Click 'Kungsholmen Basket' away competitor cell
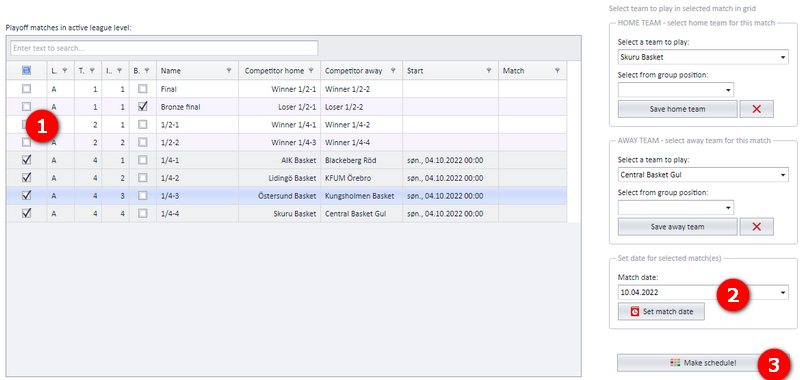800x380 pixels. [362, 196]
